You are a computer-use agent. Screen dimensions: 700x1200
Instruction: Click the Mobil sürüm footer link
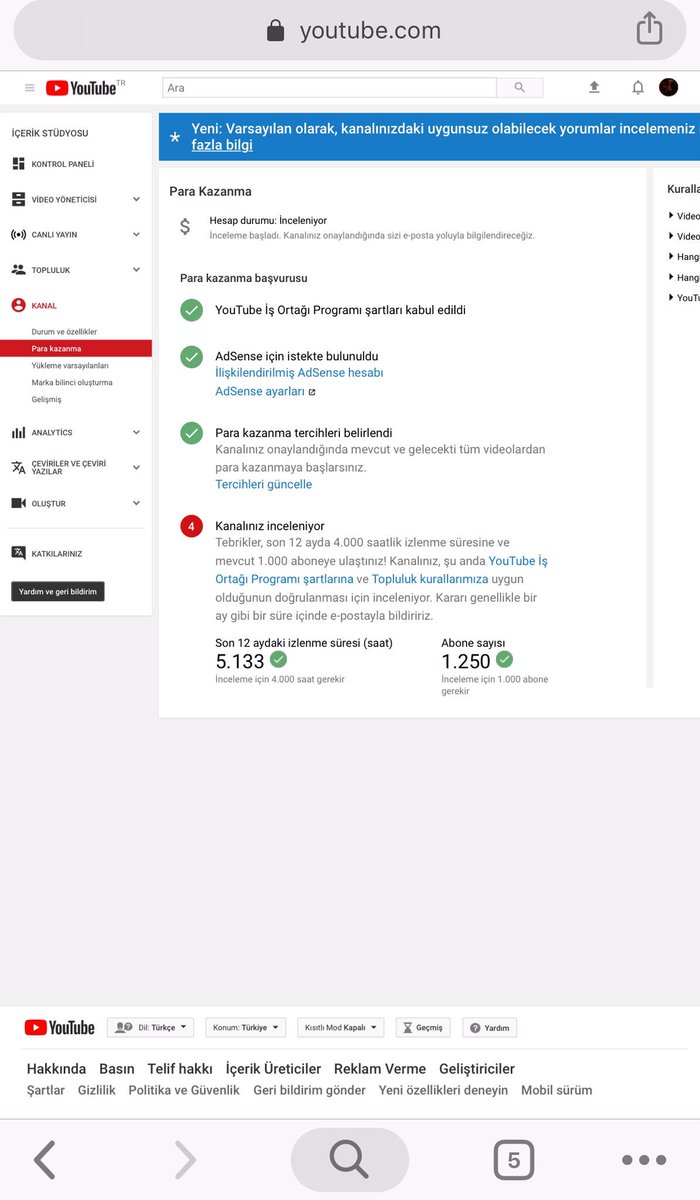pos(557,1090)
